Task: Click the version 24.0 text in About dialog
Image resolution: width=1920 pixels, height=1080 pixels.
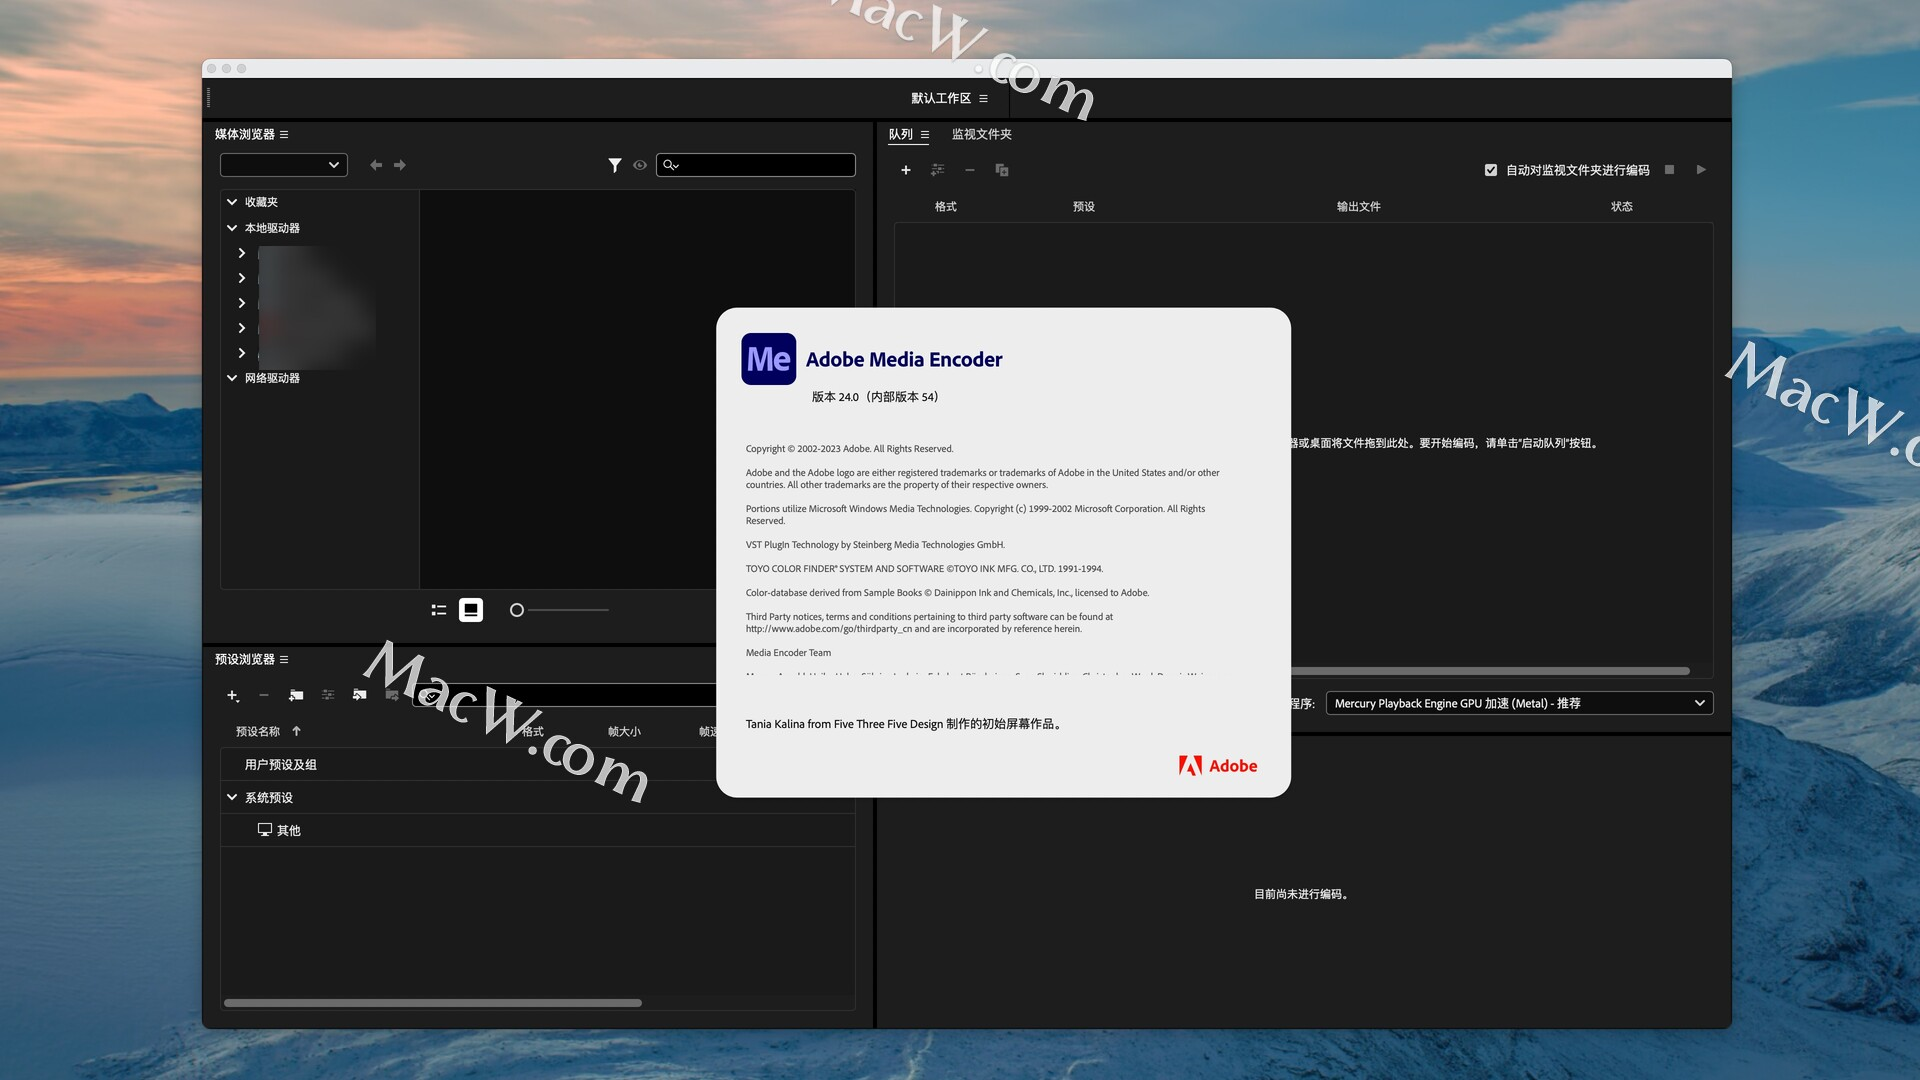Action: pyautogui.click(x=875, y=397)
